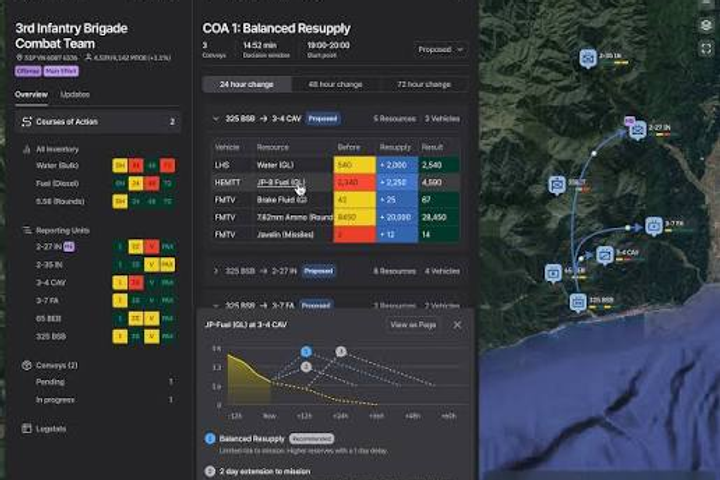Click the Proposed badge on 2-27 IN convoy
The image size is (720, 480).
coord(318,271)
